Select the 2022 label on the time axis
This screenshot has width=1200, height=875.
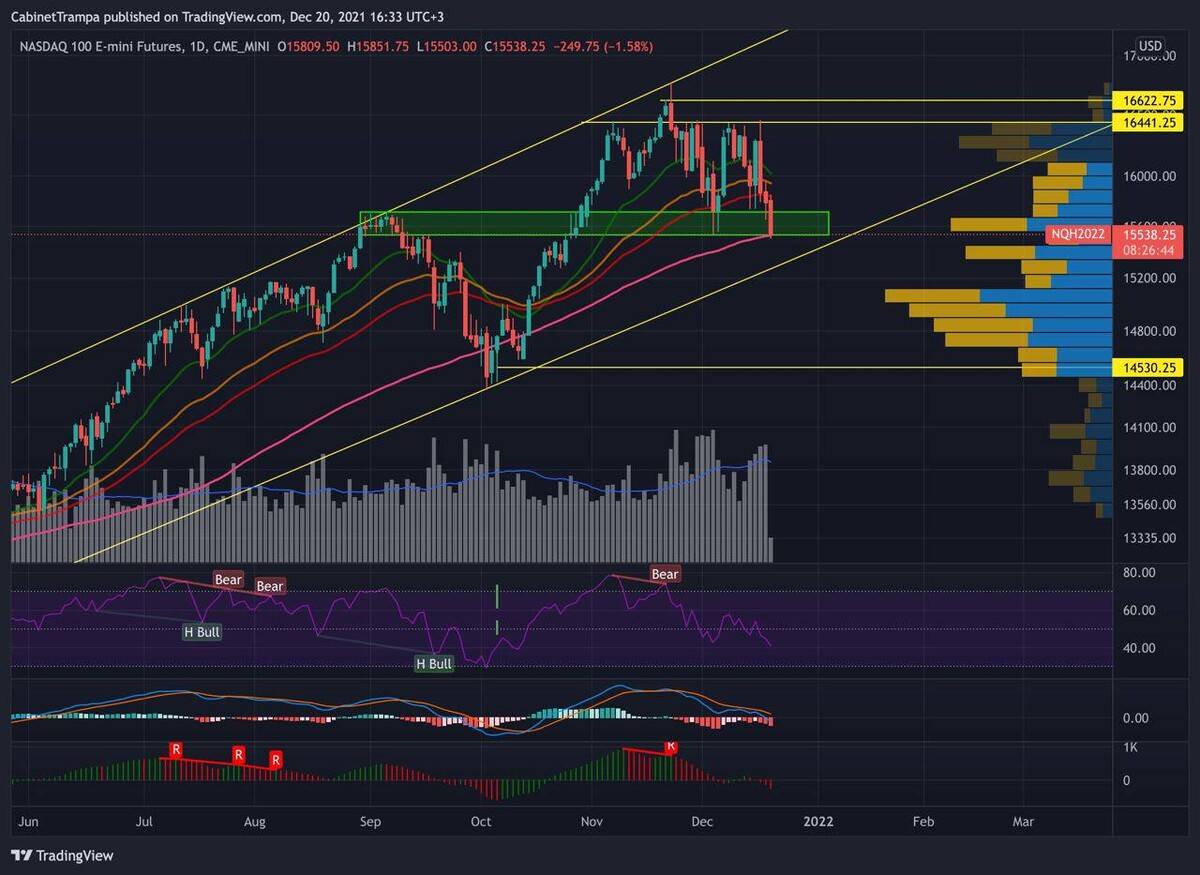point(819,821)
